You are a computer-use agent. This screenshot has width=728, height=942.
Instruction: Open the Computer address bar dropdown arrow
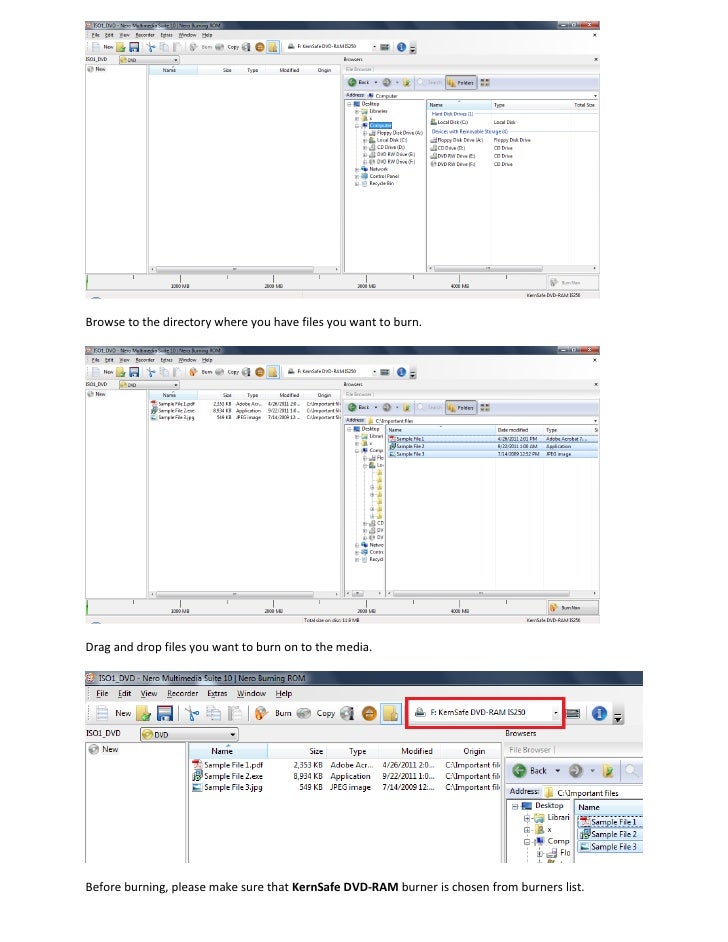[595, 96]
